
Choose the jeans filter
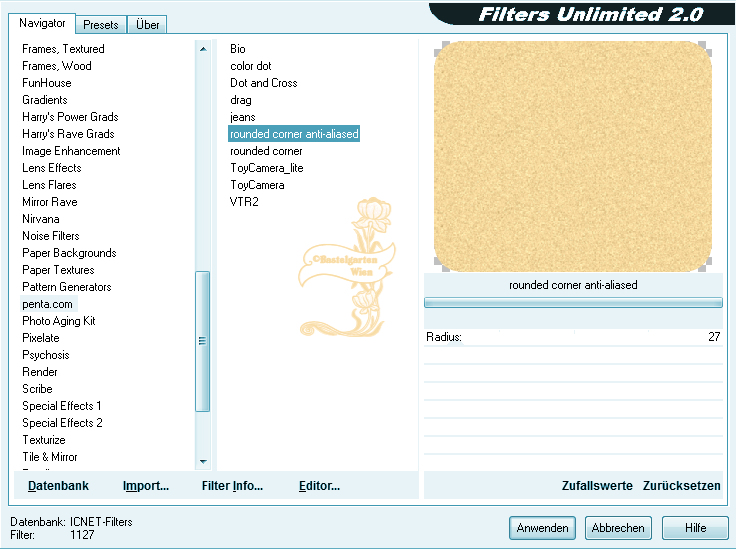(x=243, y=117)
